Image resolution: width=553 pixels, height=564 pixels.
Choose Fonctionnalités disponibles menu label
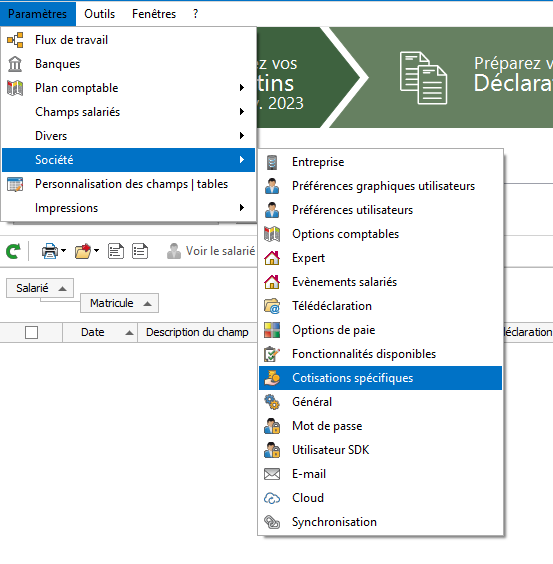coord(364,354)
